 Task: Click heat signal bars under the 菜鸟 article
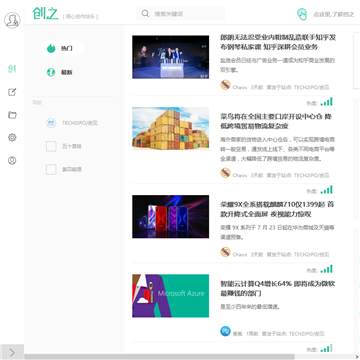click(327, 190)
